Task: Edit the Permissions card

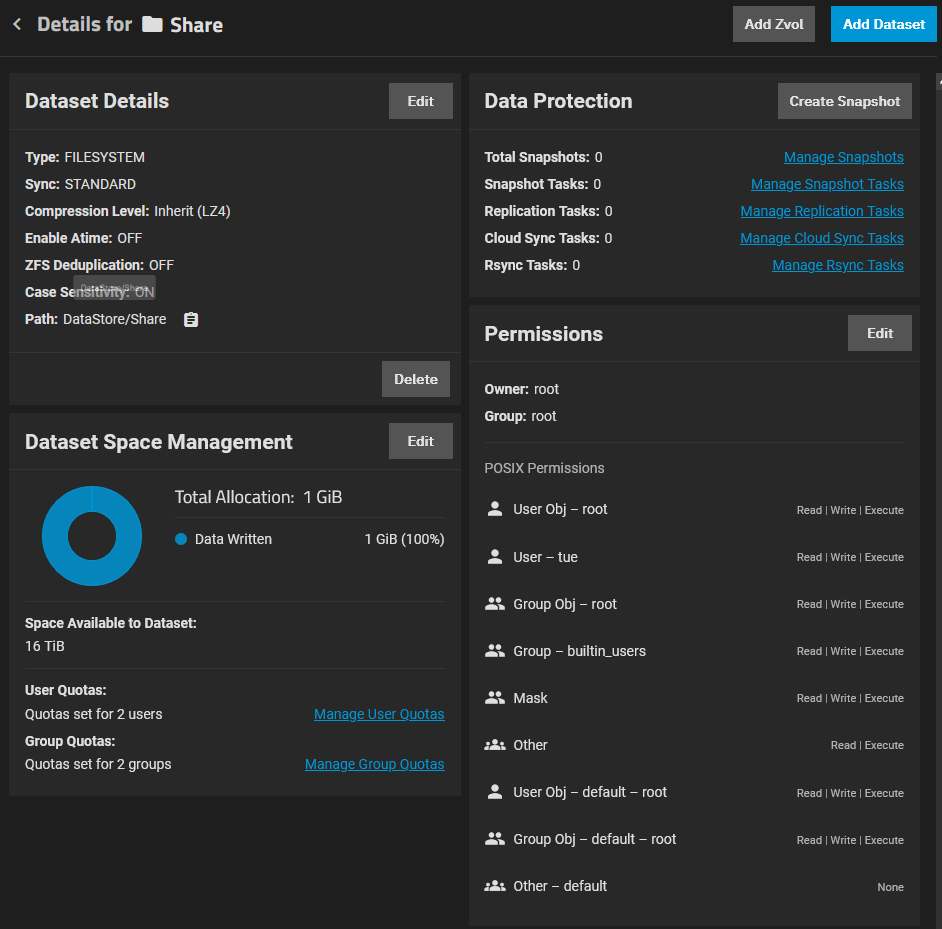Action: tap(880, 333)
